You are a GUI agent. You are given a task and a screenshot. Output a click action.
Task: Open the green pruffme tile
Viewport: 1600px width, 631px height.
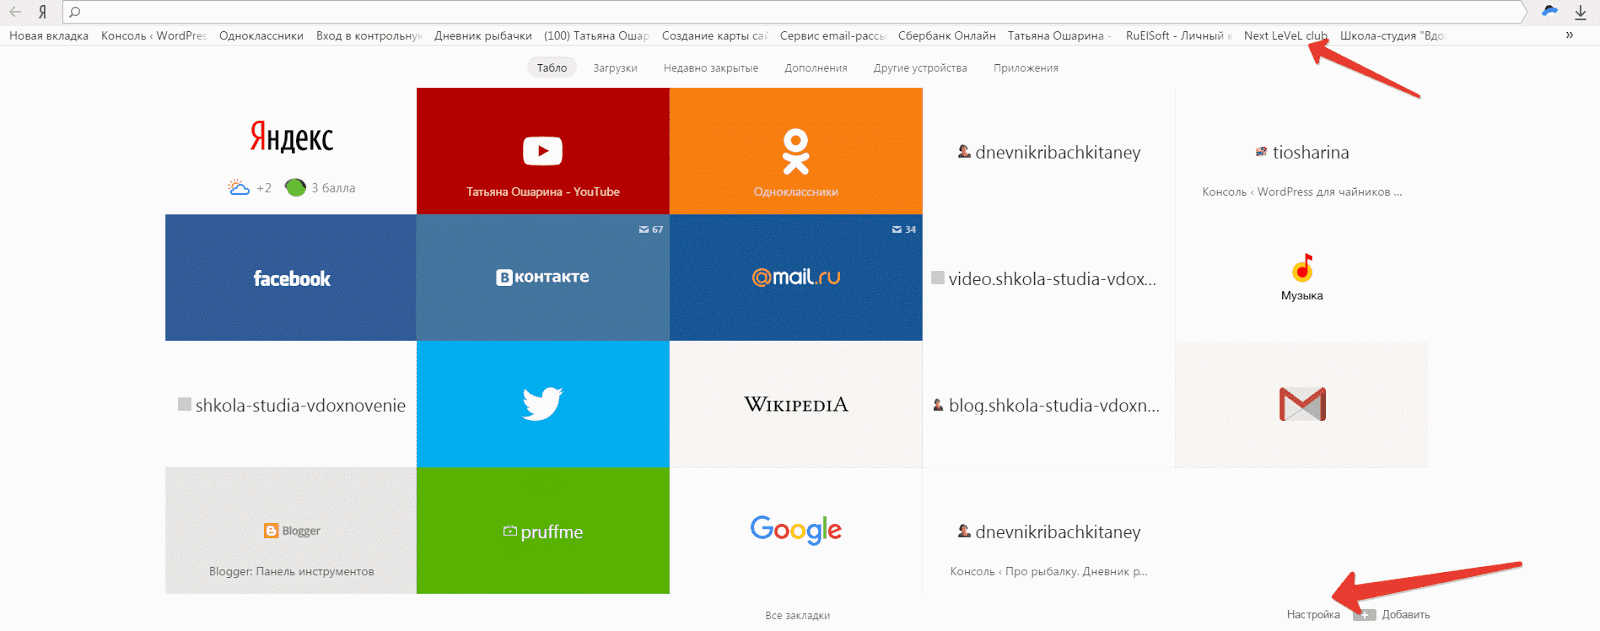click(x=543, y=531)
